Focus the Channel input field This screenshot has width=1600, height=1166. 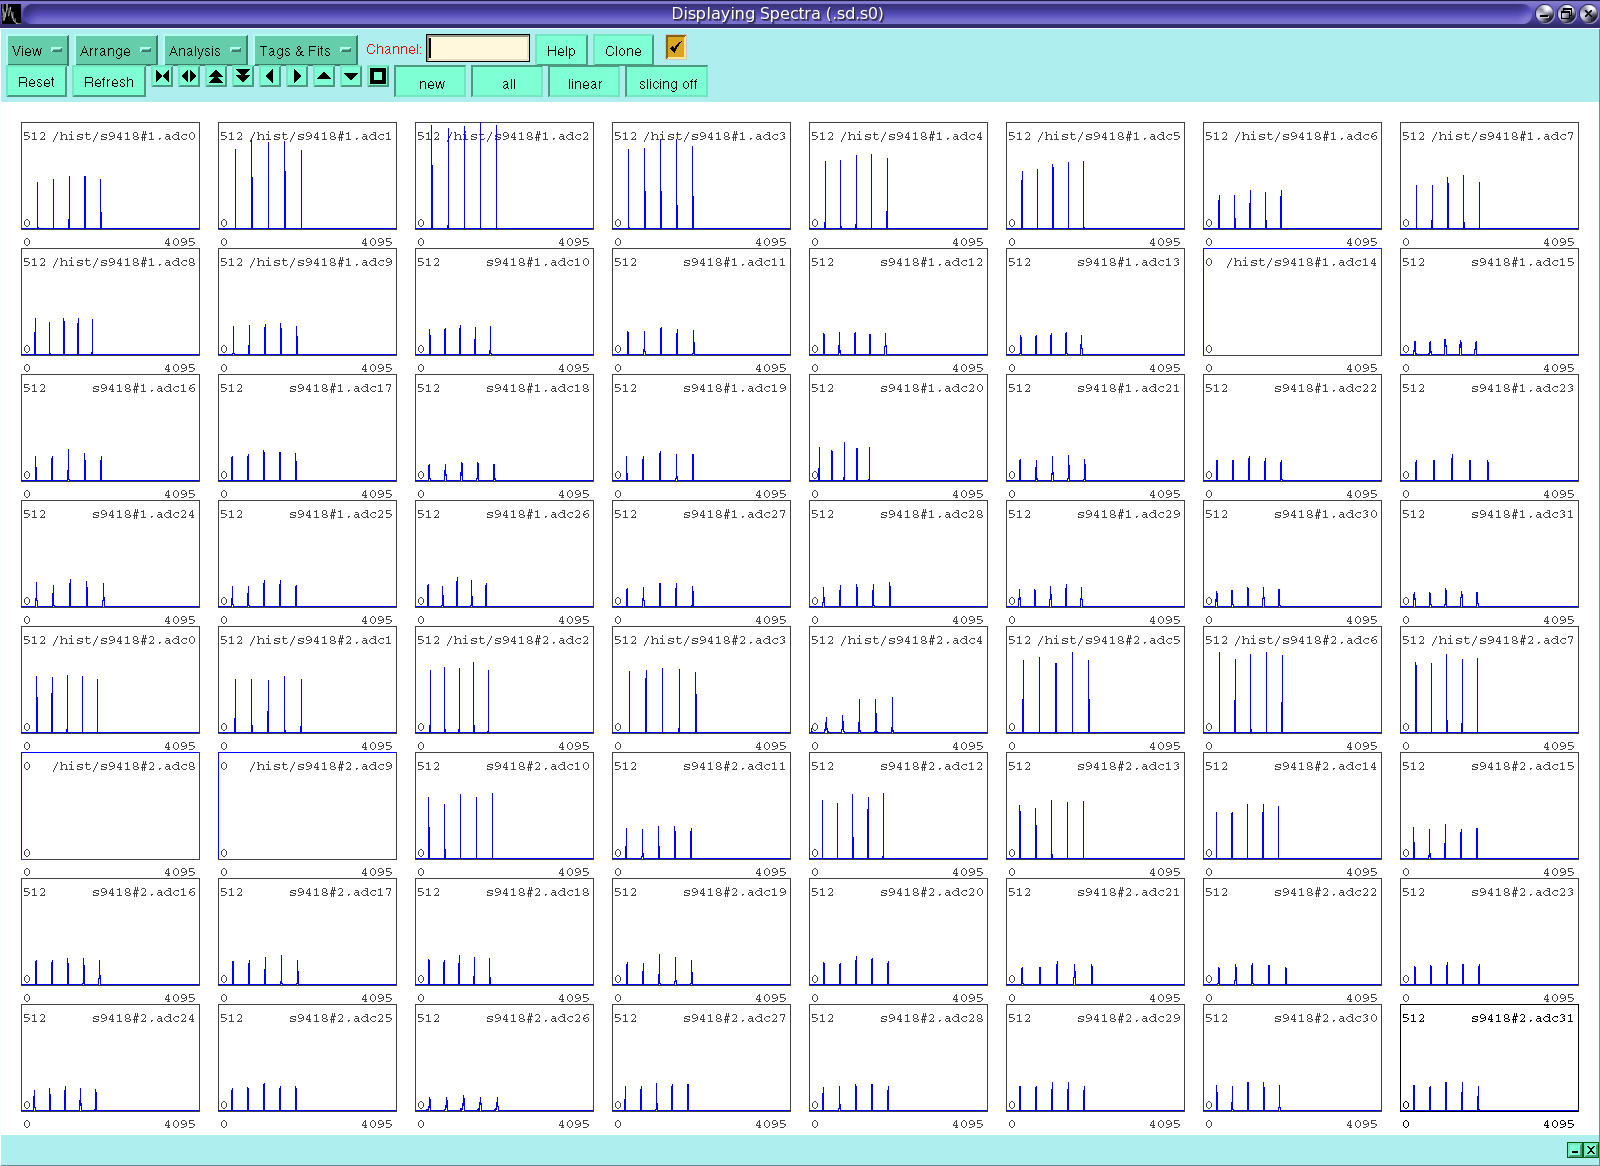click(479, 48)
